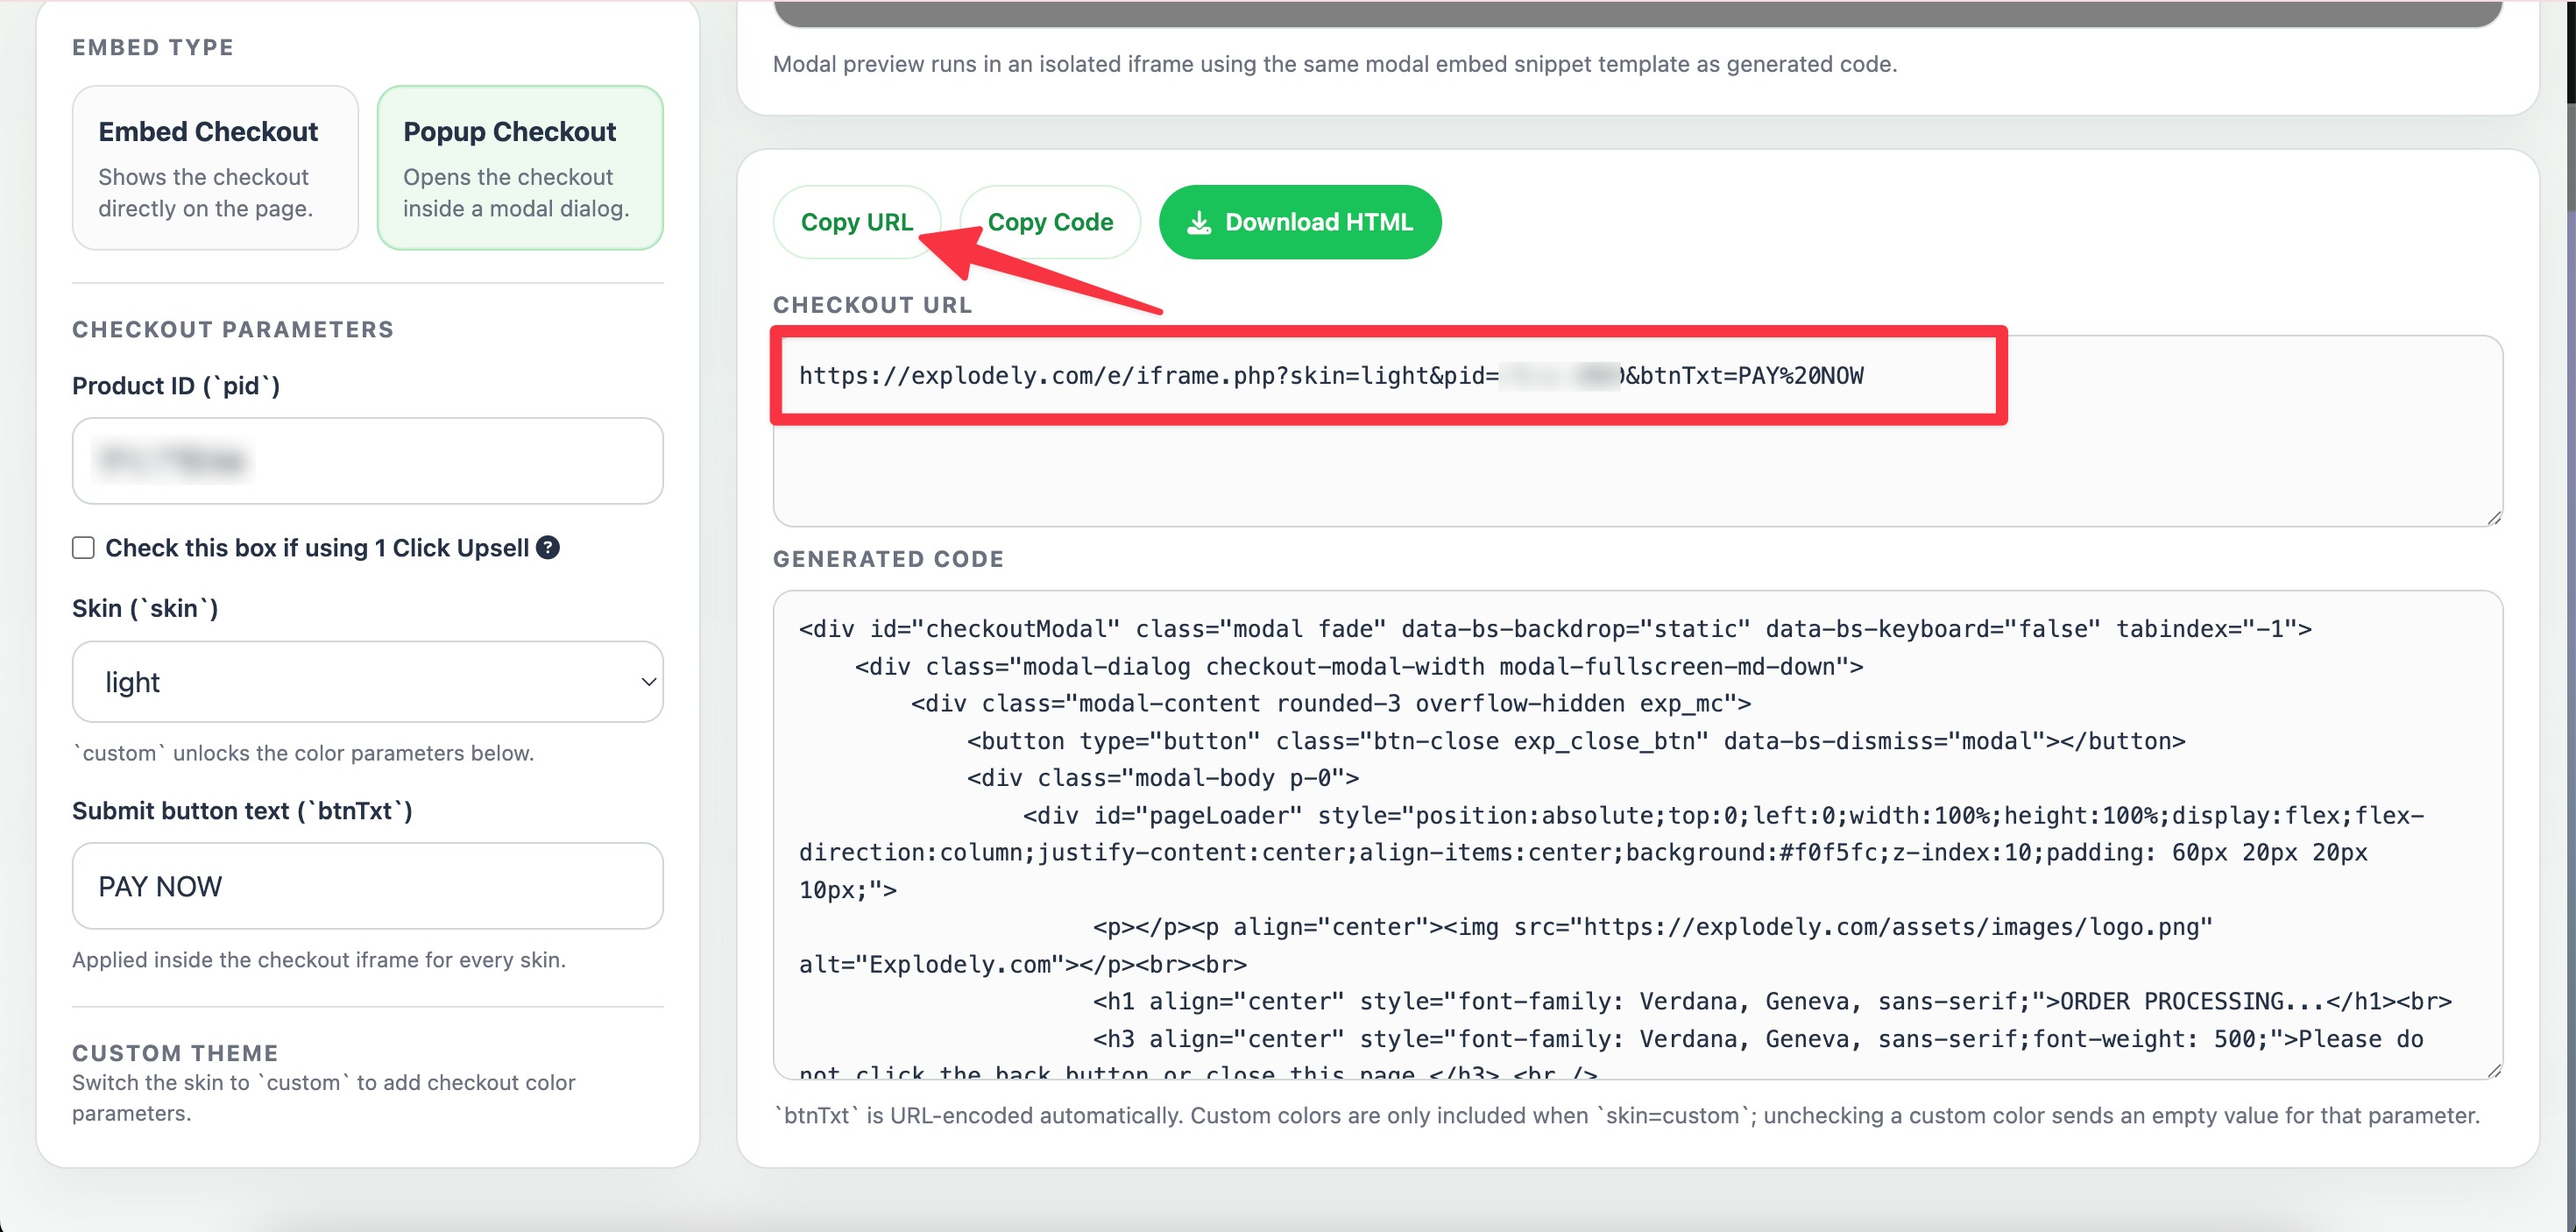Click the help question mark icon next to 1 Click Upsell
Image resolution: width=2576 pixels, height=1232 pixels.
547,547
